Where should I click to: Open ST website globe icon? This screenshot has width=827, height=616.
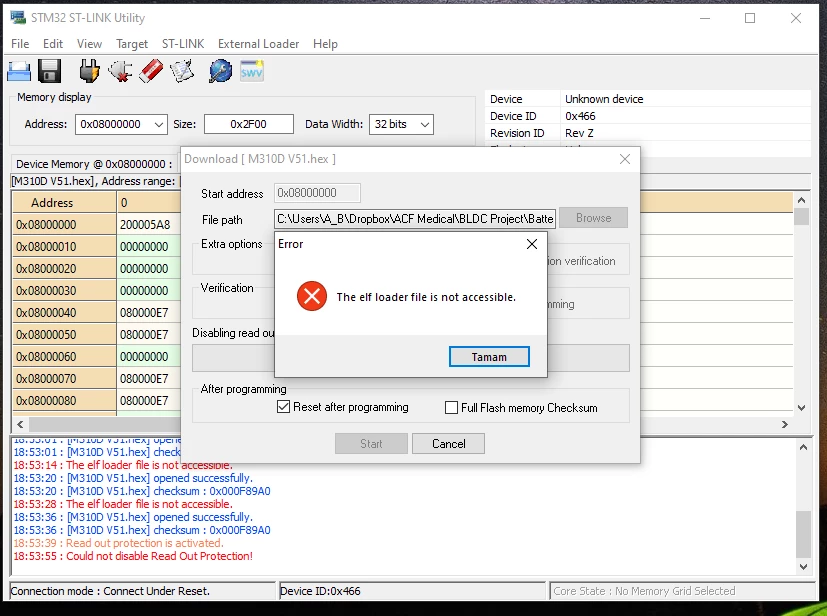tap(220, 71)
